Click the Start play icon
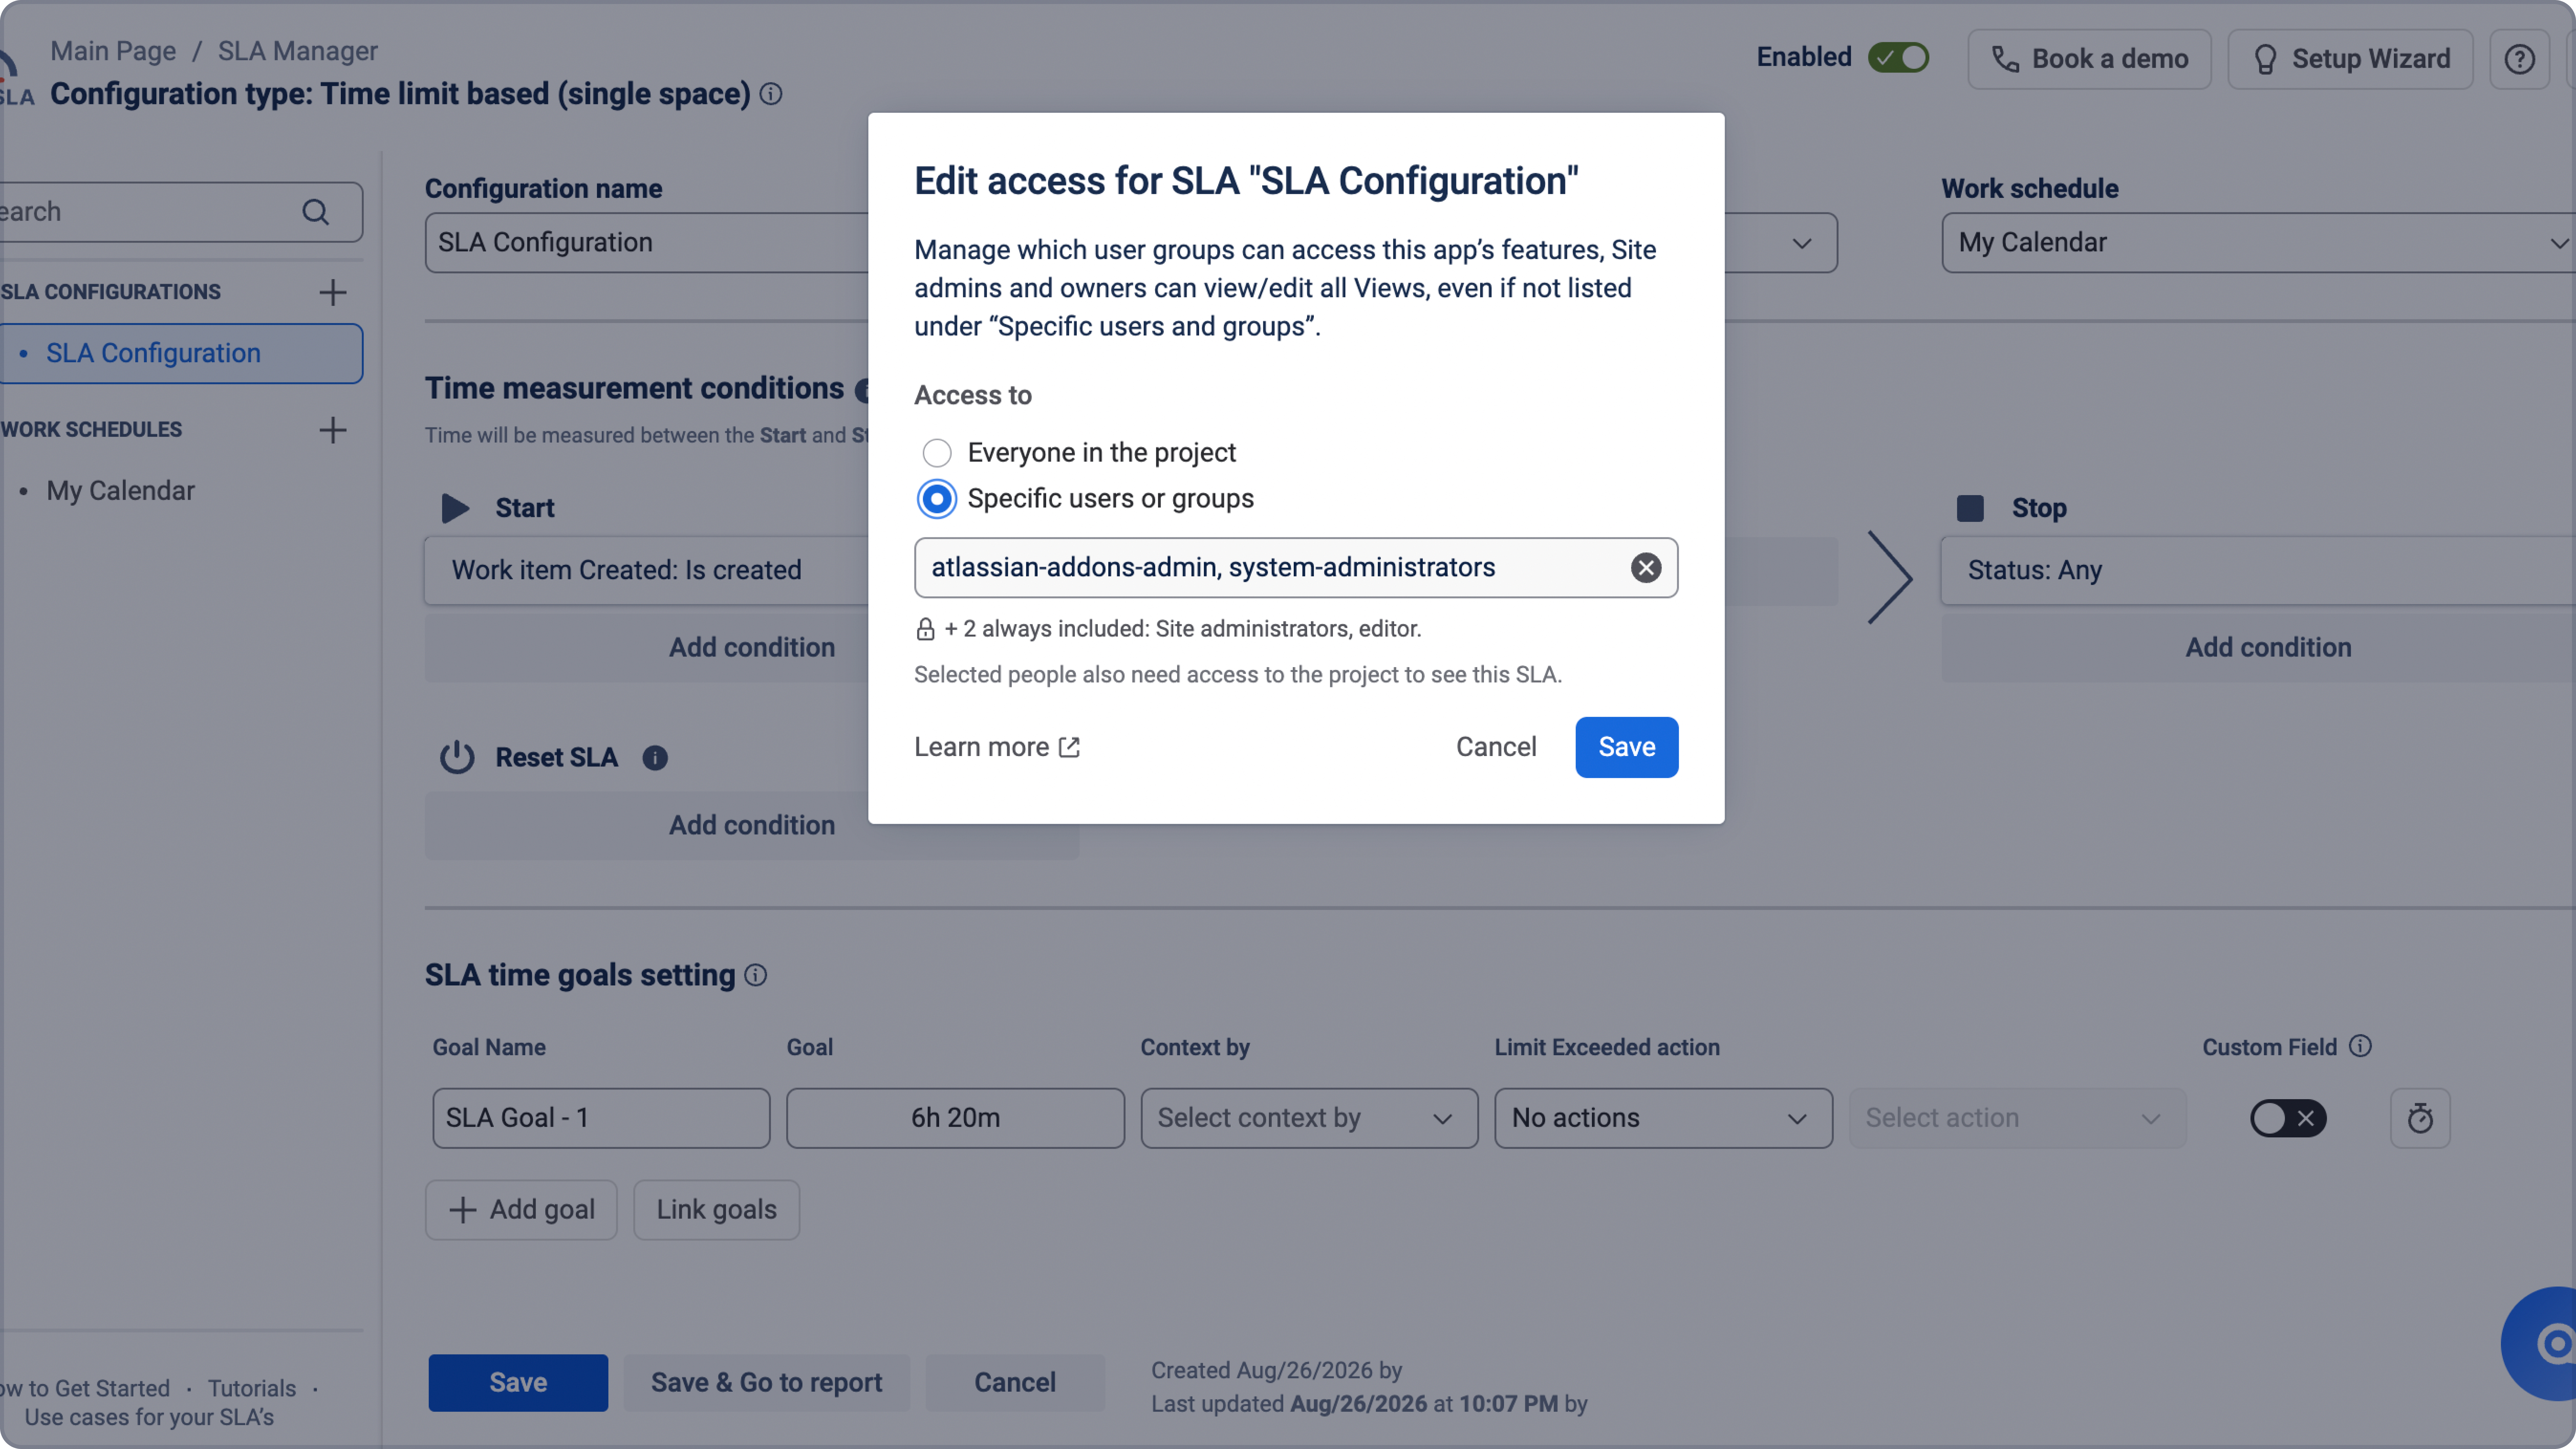 pyautogui.click(x=456, y=508)
